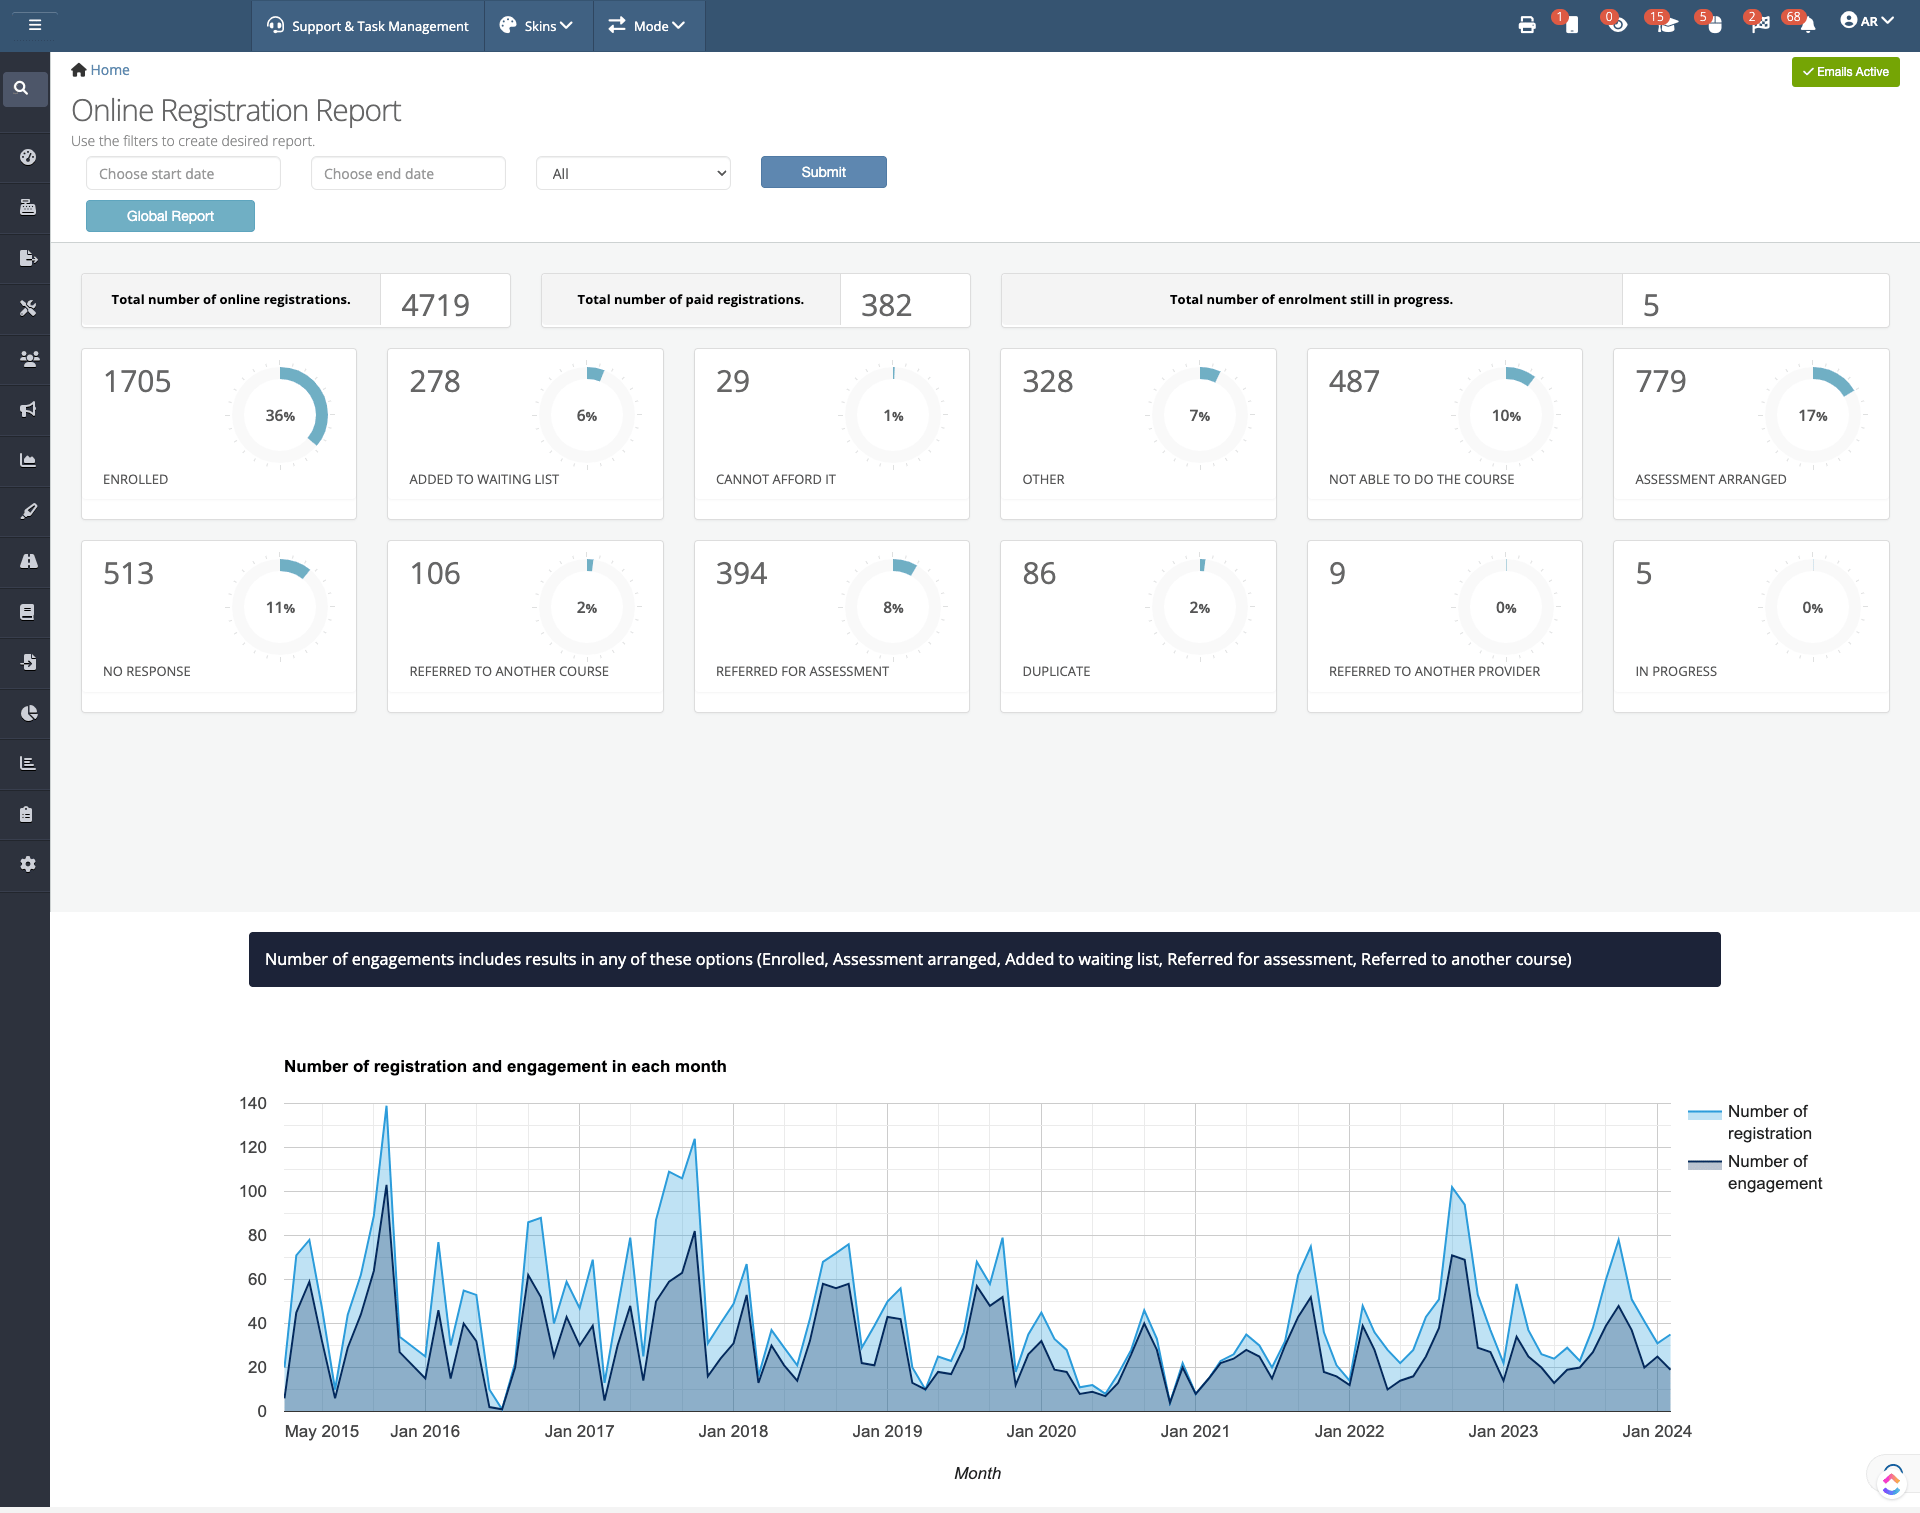This screenshot has height=1513, width=1920.
Task: Toggle the Emails Active button
Action: [1845, 72]
